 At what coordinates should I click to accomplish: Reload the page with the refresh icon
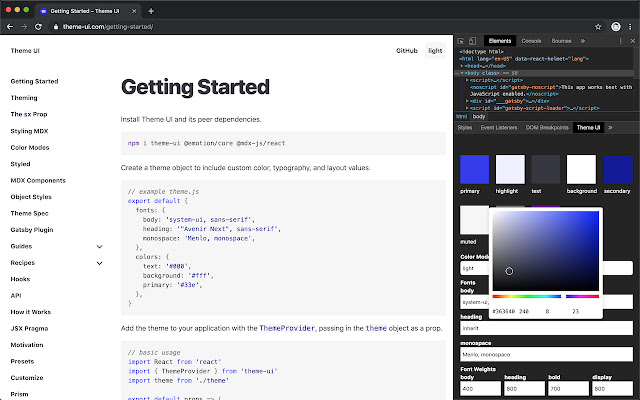(42, 27)
